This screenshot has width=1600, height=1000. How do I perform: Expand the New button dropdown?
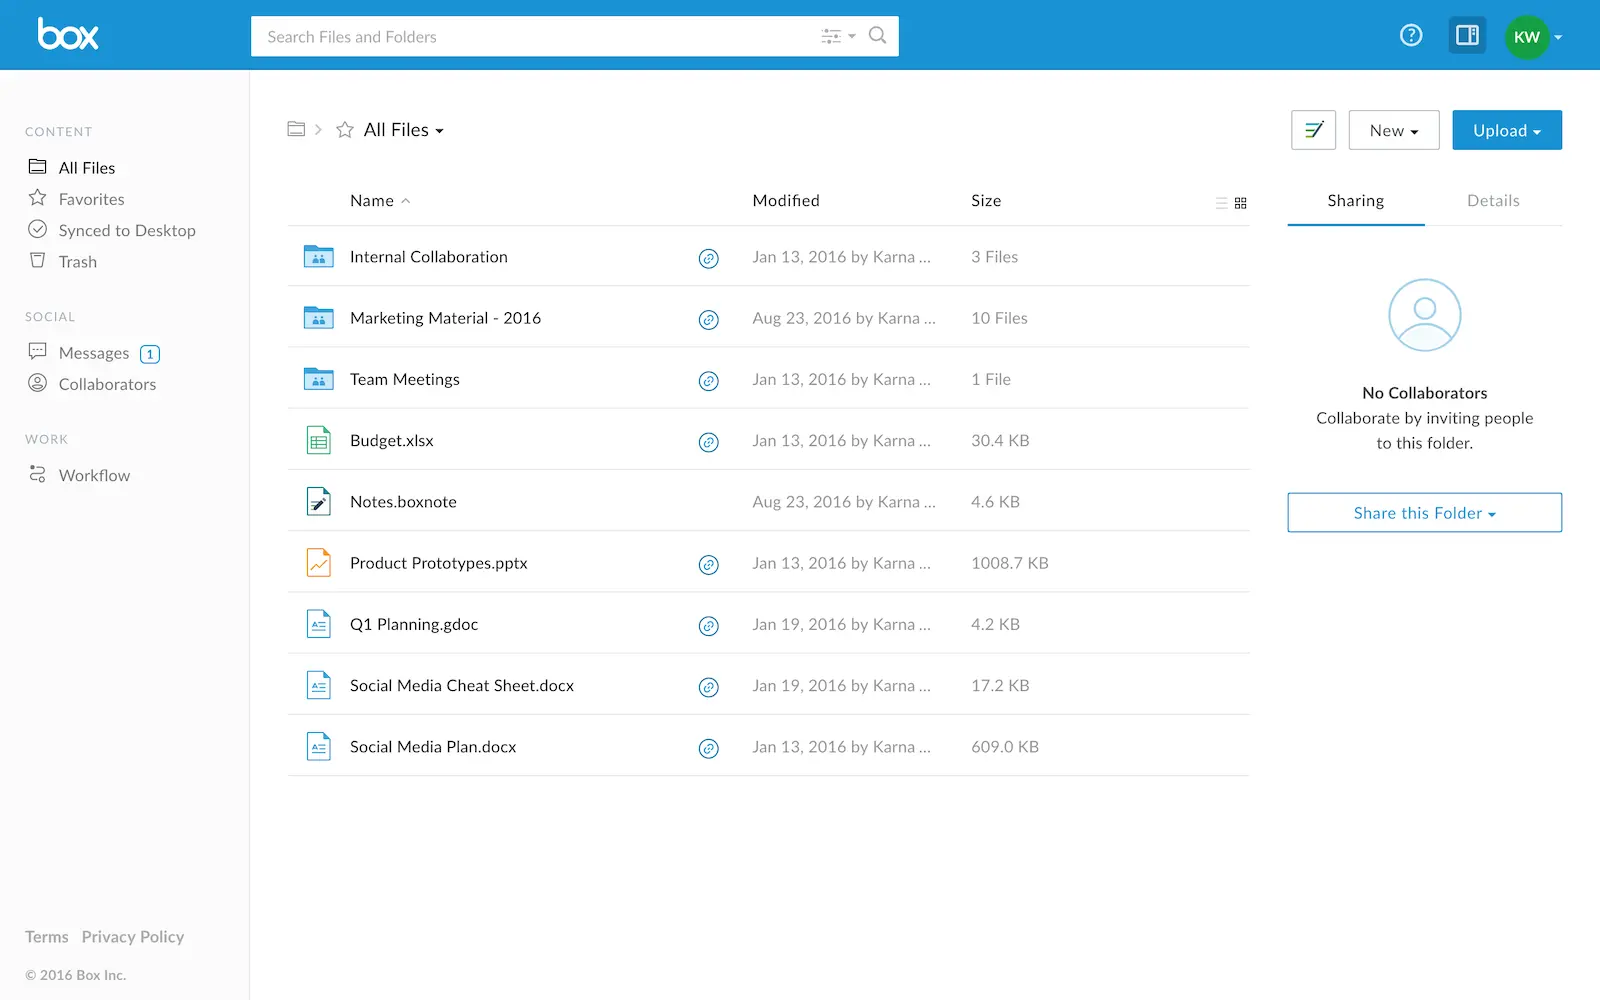pos(1393,130)
